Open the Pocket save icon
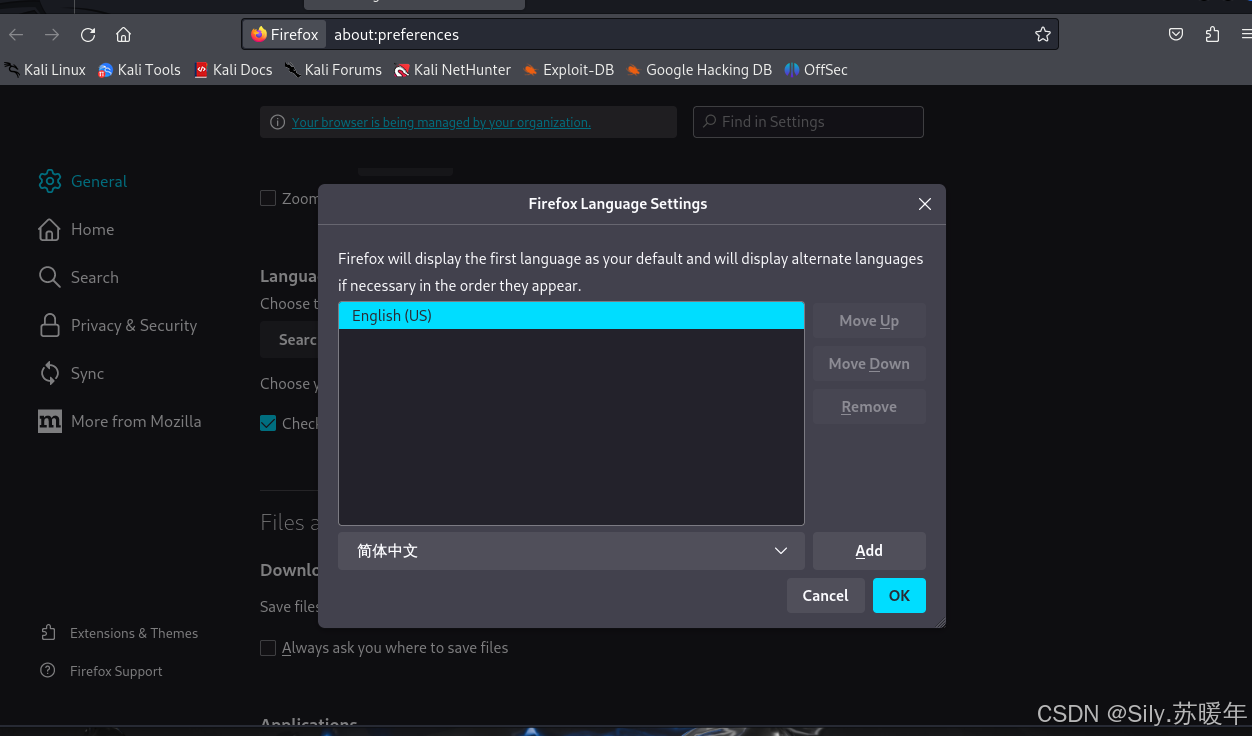Viewport: 1252px width, 736px height. coord(1176,35)
